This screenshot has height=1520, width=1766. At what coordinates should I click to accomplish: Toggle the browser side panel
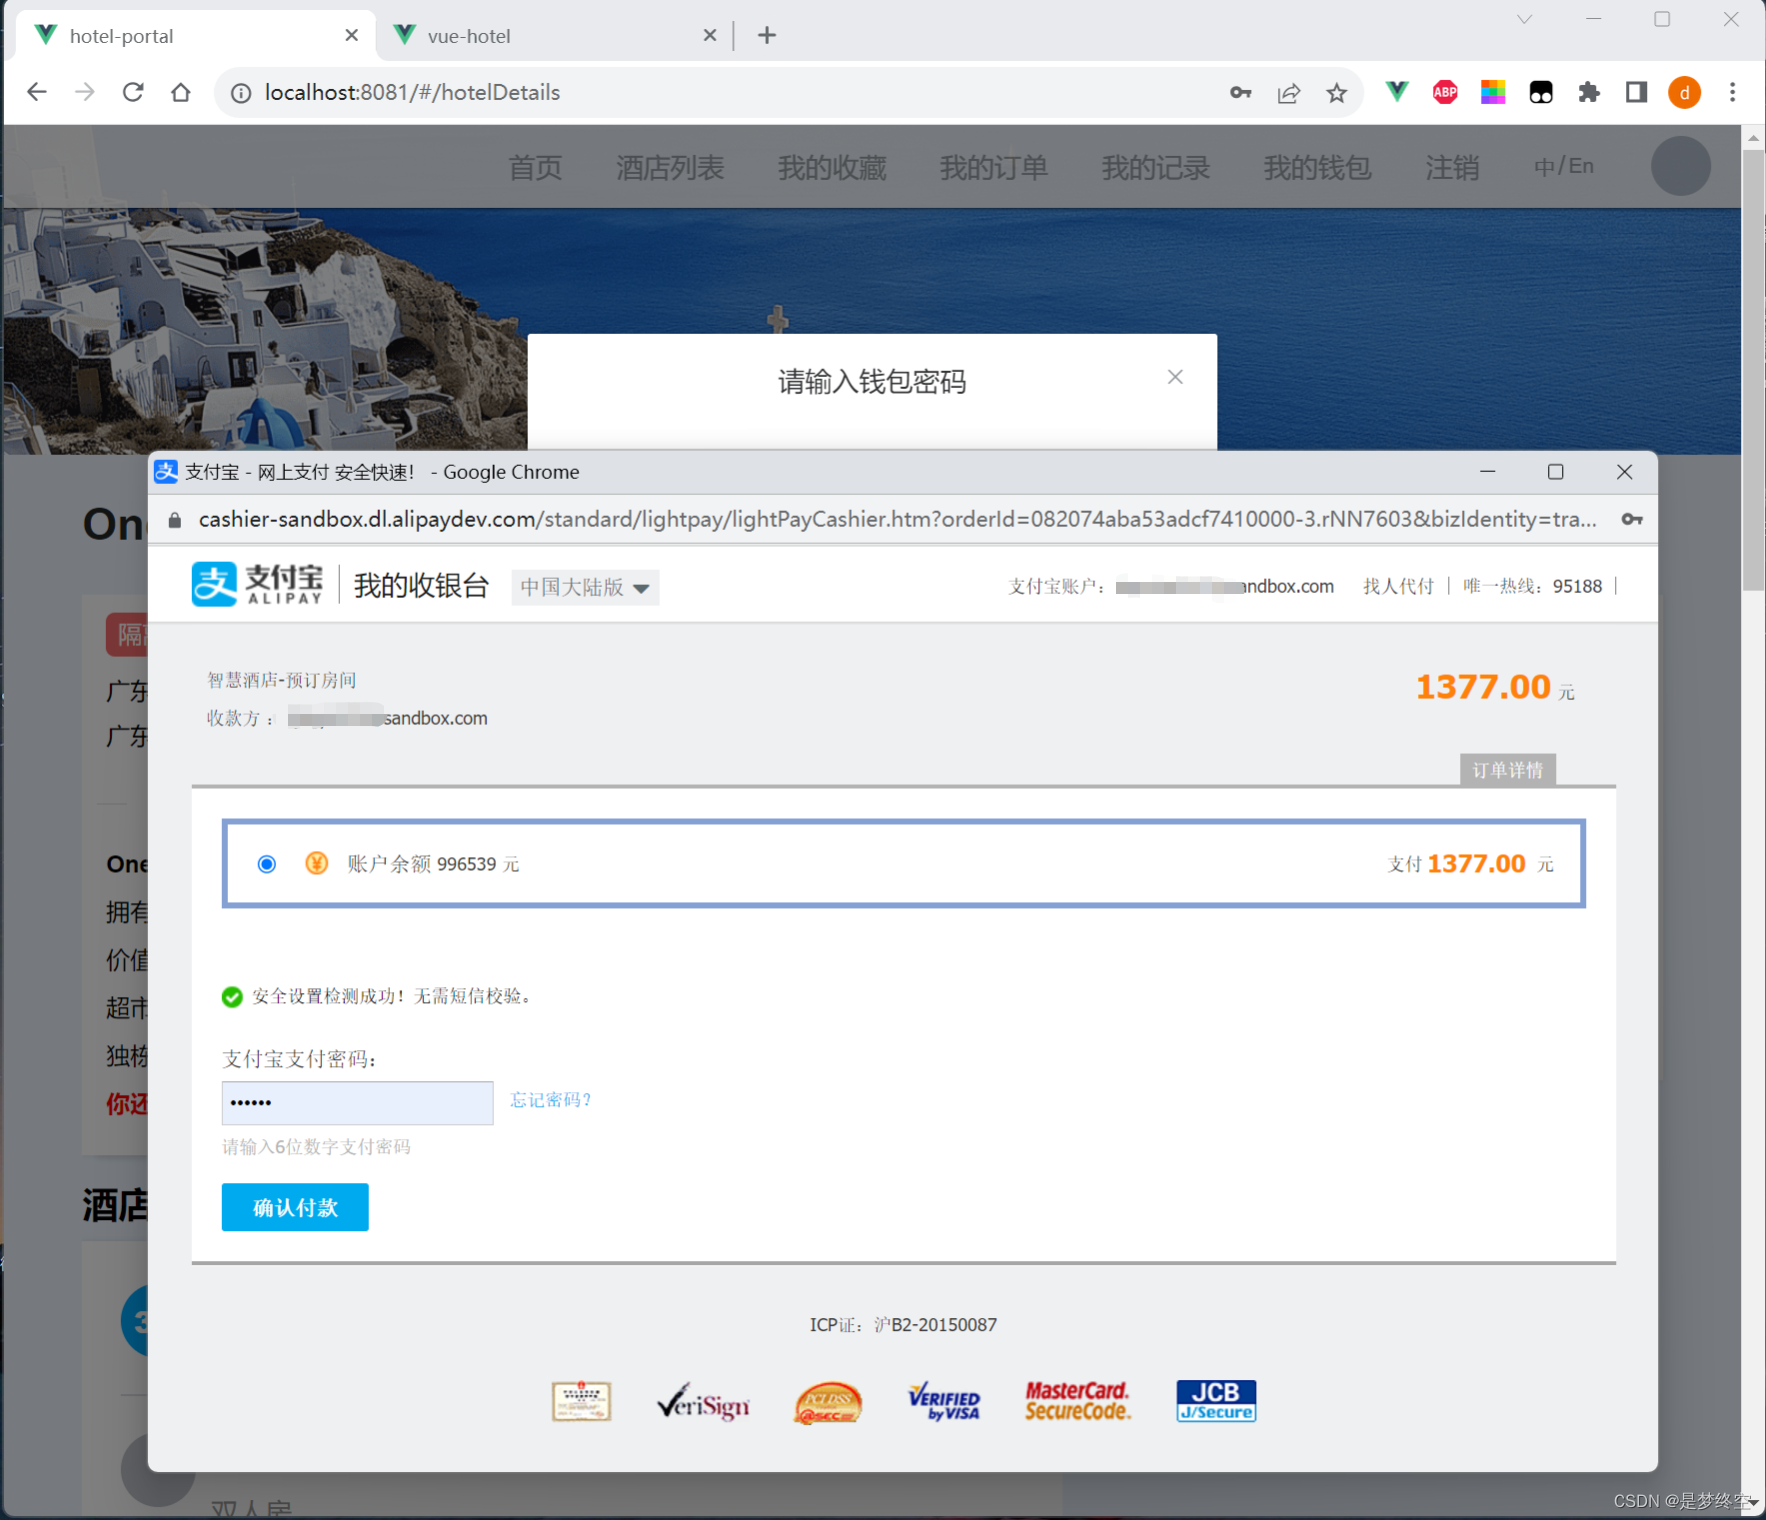pos(1637,92)
